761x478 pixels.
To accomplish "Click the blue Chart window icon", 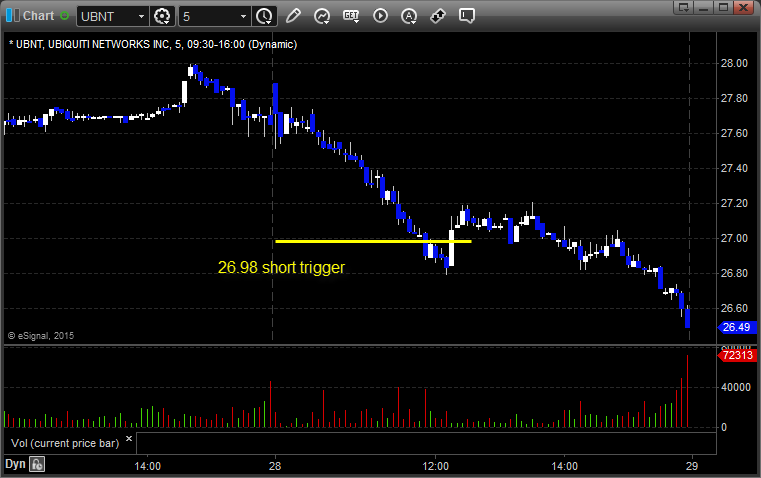I will pos(13,16).
